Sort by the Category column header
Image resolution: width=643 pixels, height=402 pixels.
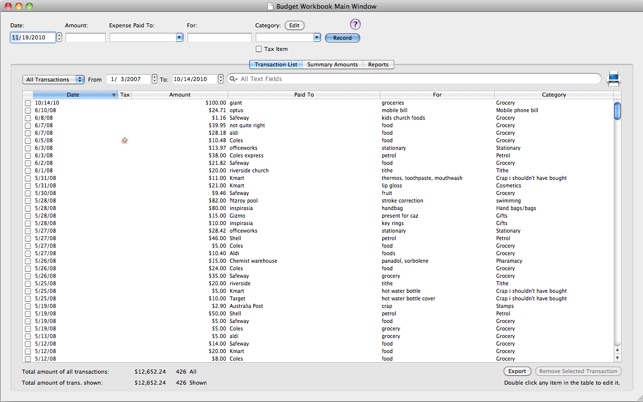(x=554, y=94)
